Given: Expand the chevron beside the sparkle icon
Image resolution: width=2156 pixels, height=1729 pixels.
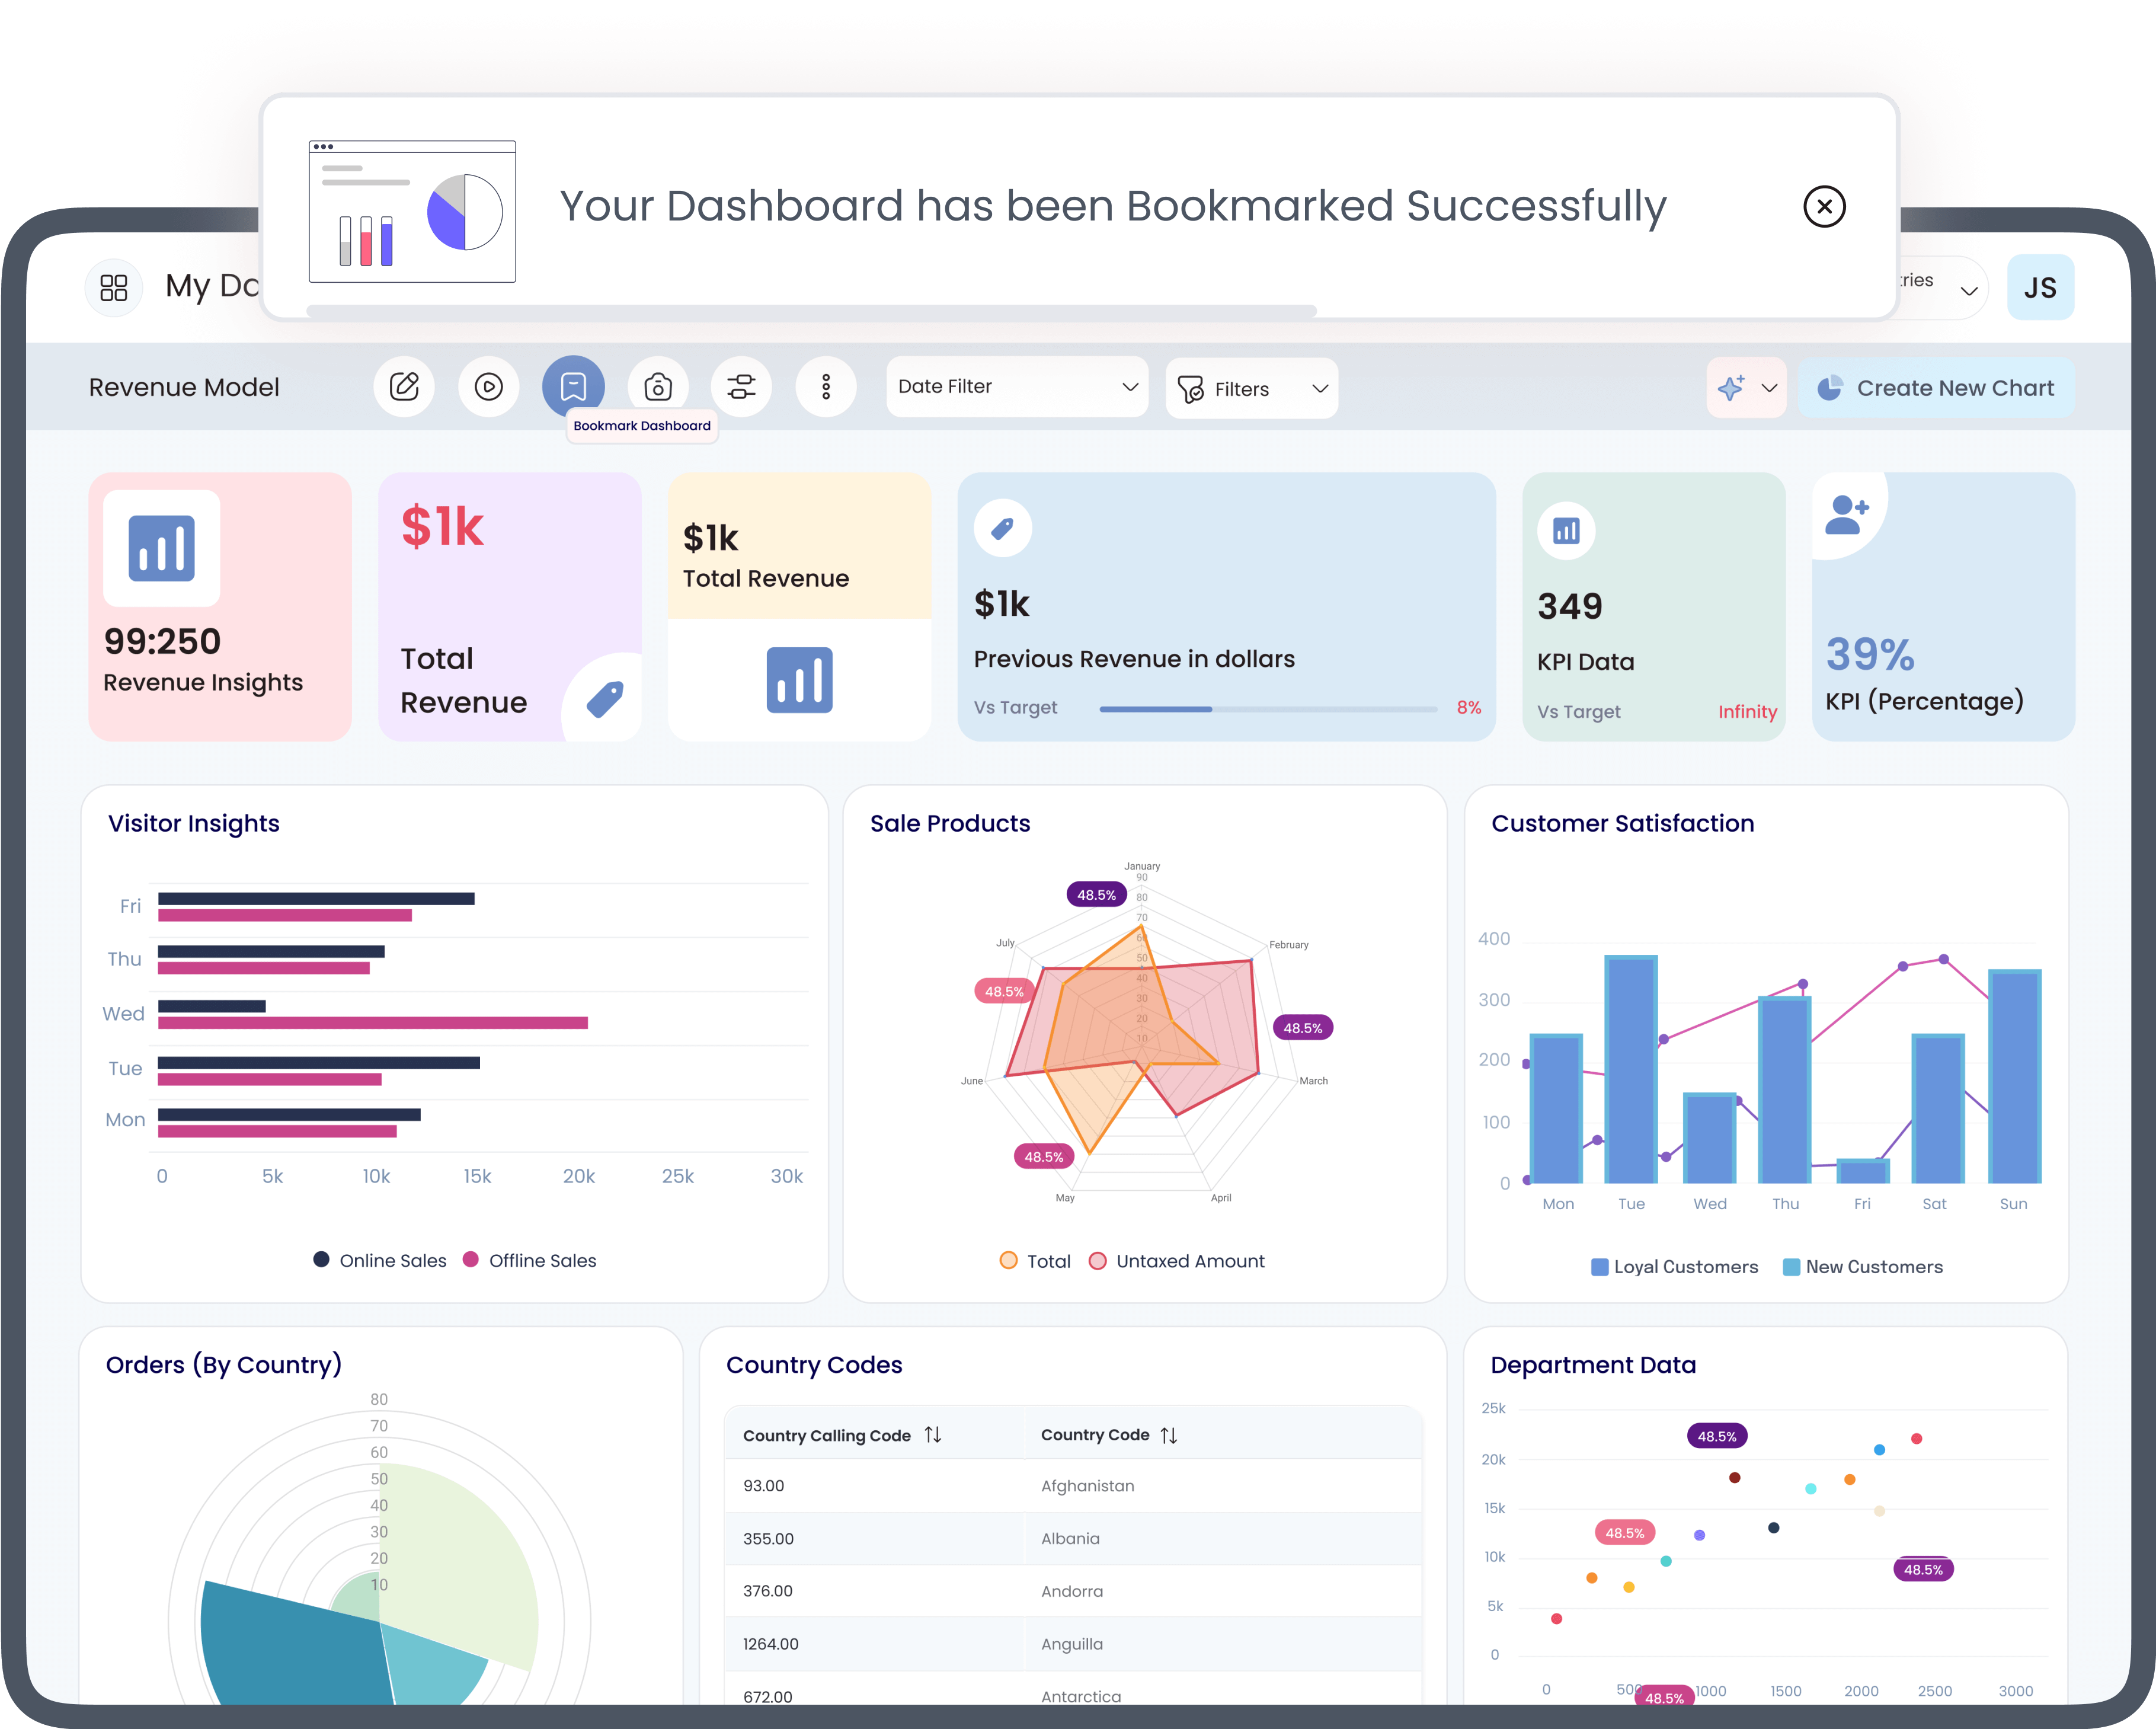Looking at the screenshot, I should pyautogui.click(x=1769, y=388).
